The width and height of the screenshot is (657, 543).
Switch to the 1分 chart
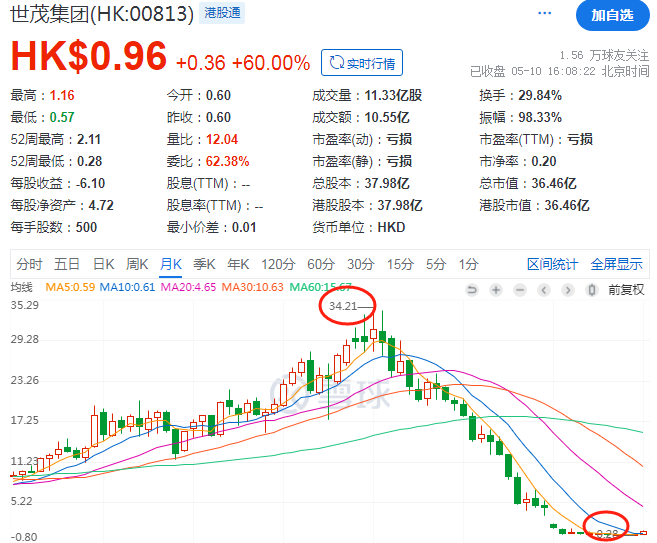coord(468,264)
